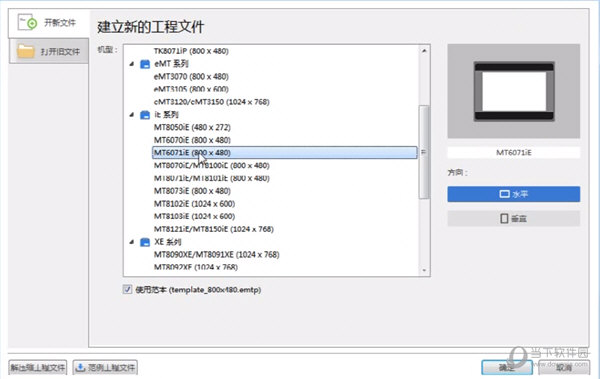This screenshot has height=379, width=600.
Task: Confirm with the 确定 button
Action: point(507,368)
